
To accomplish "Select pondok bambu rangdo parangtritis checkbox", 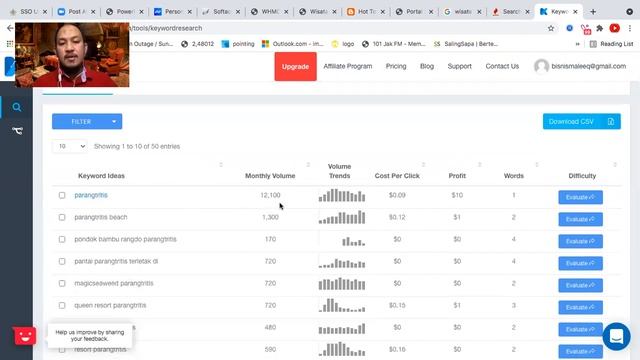I will 62,239.
